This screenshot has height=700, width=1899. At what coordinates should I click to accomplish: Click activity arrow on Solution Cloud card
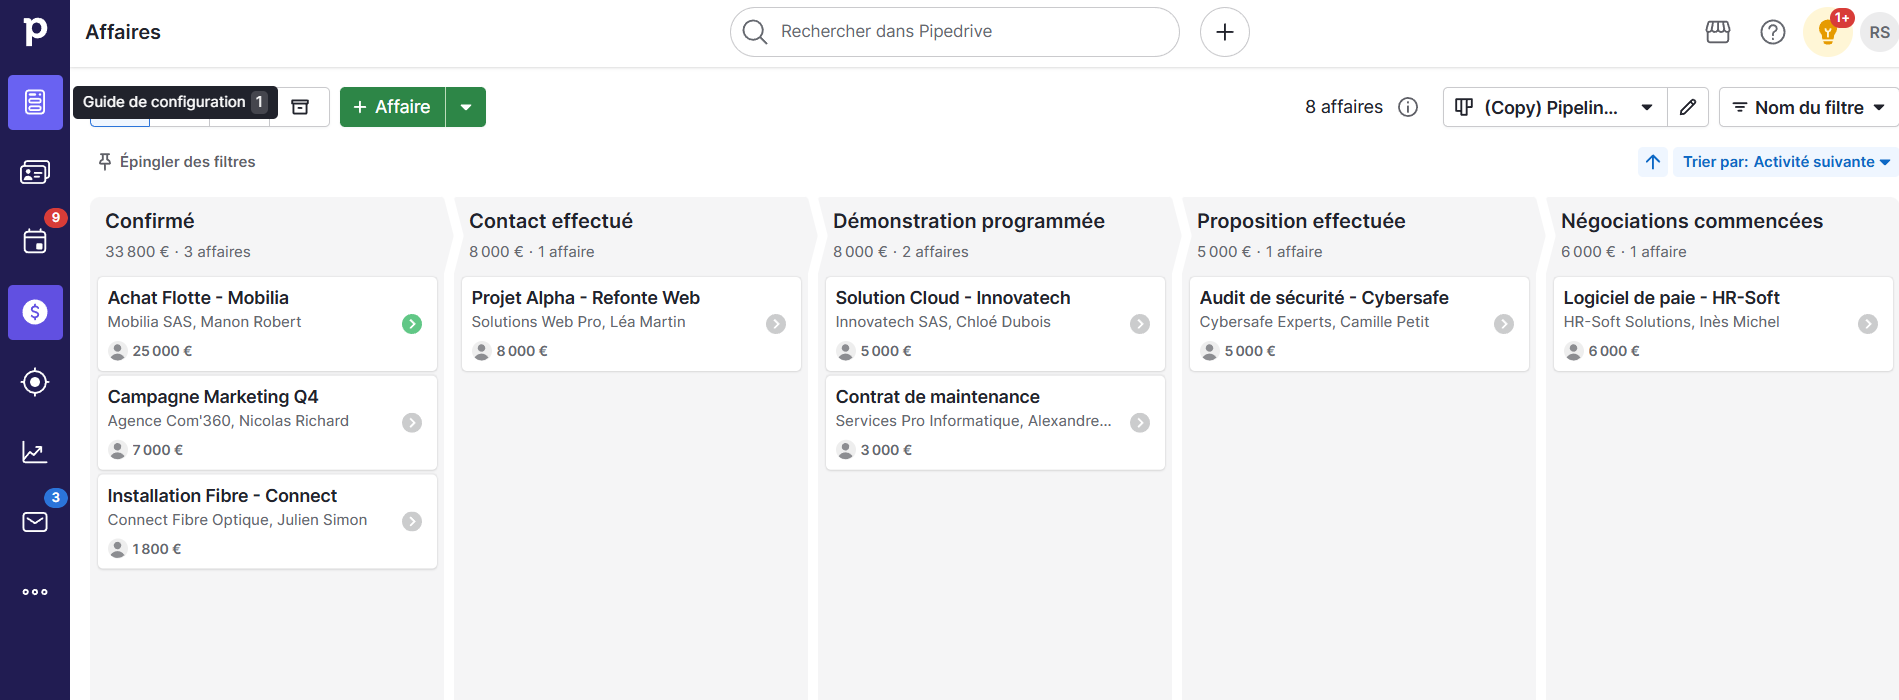point(1140,324)
